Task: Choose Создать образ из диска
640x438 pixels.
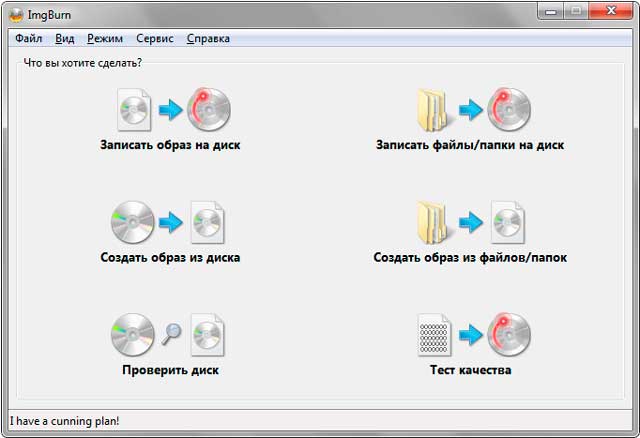Action: [170, 258]
